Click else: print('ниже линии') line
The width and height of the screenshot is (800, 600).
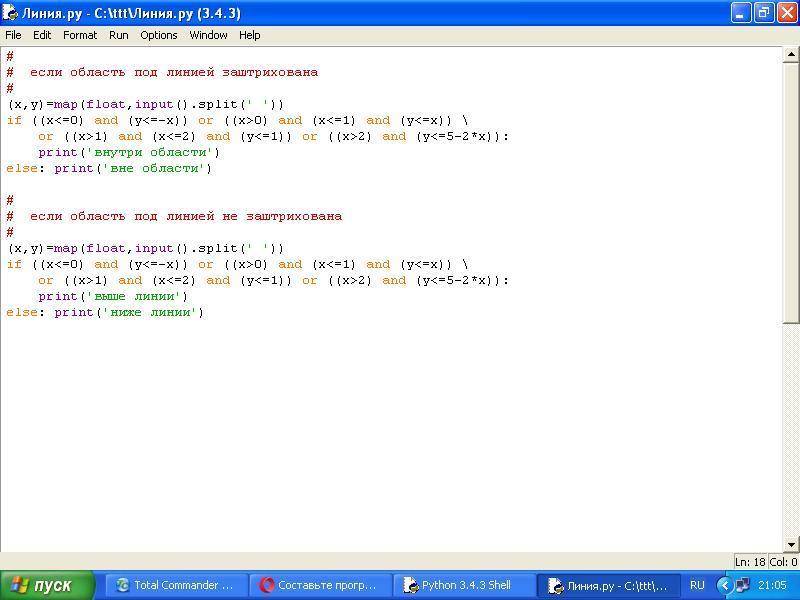[105, 312]
